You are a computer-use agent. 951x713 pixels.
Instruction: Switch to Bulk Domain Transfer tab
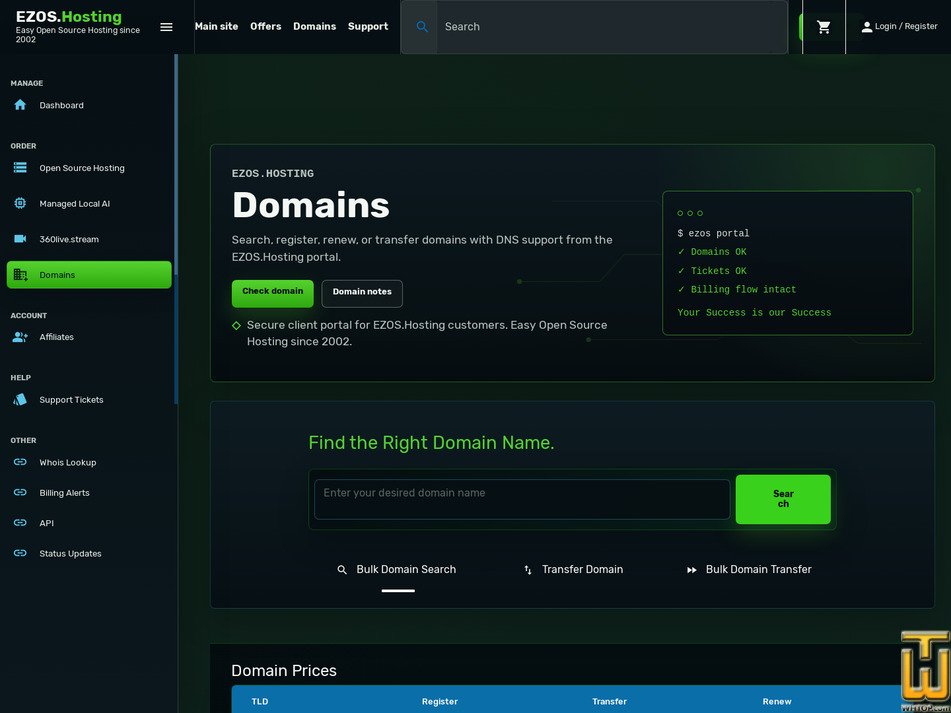tap(749, 569)
